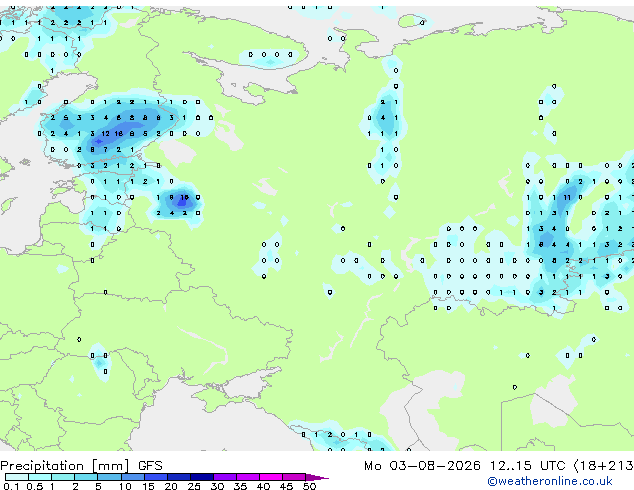The width and height of the screenshot is (634, 490).
Task: Click the 'Precipitation [mm] GFS' title
Action: (81, 466)
